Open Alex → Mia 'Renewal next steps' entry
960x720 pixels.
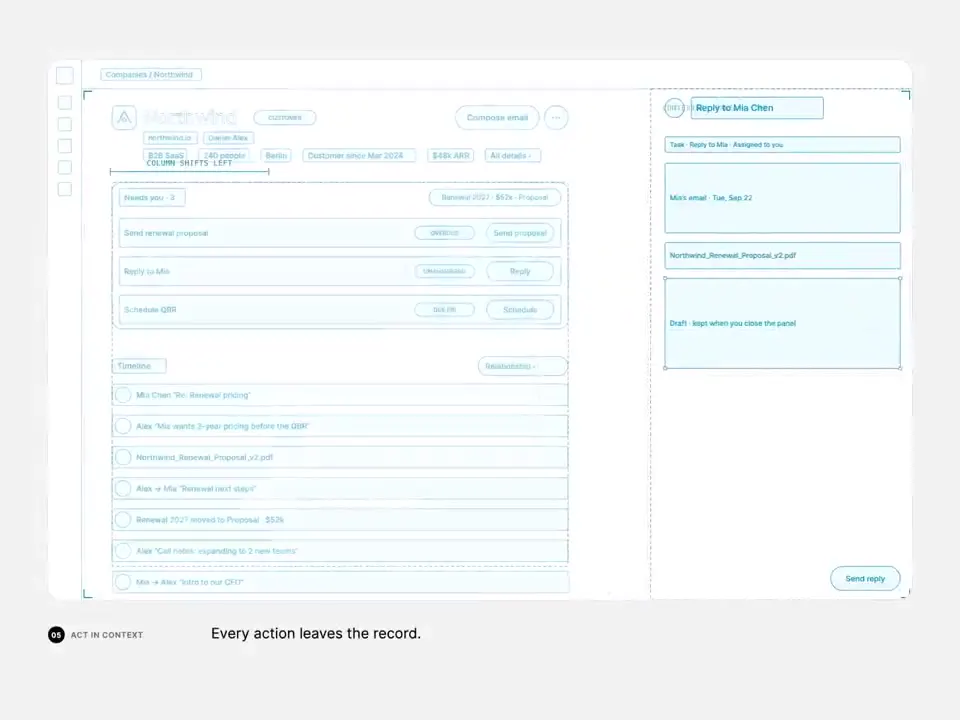340,489
